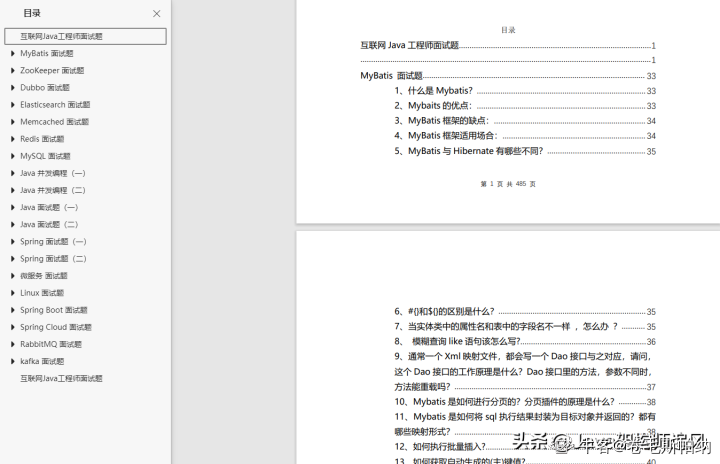Expand the Elasticsearch 面试题 outline arrow
The image size is (720, 464).
click(x=13, y=105)
